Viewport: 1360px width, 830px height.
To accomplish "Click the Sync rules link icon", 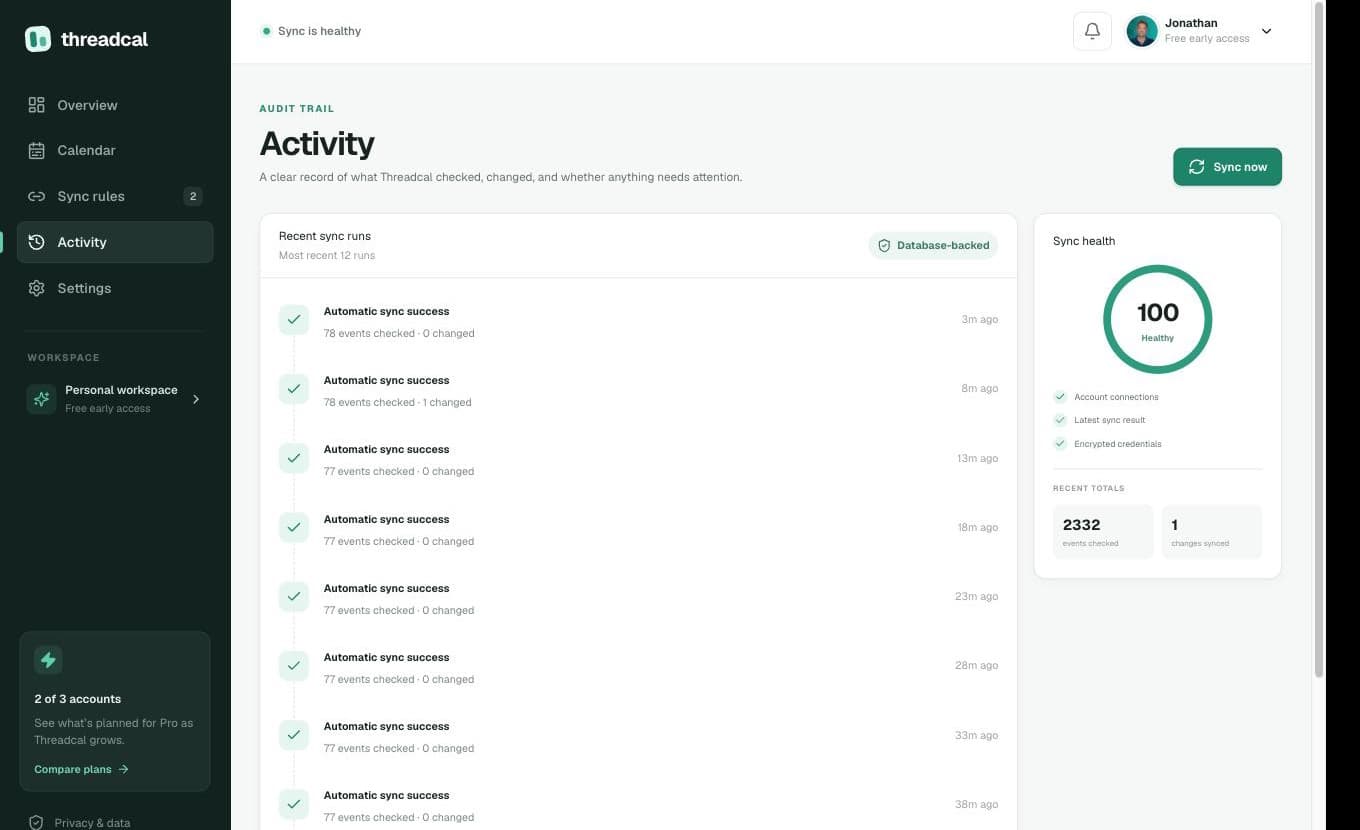I will pyautogui.click(x=37, y=196).
